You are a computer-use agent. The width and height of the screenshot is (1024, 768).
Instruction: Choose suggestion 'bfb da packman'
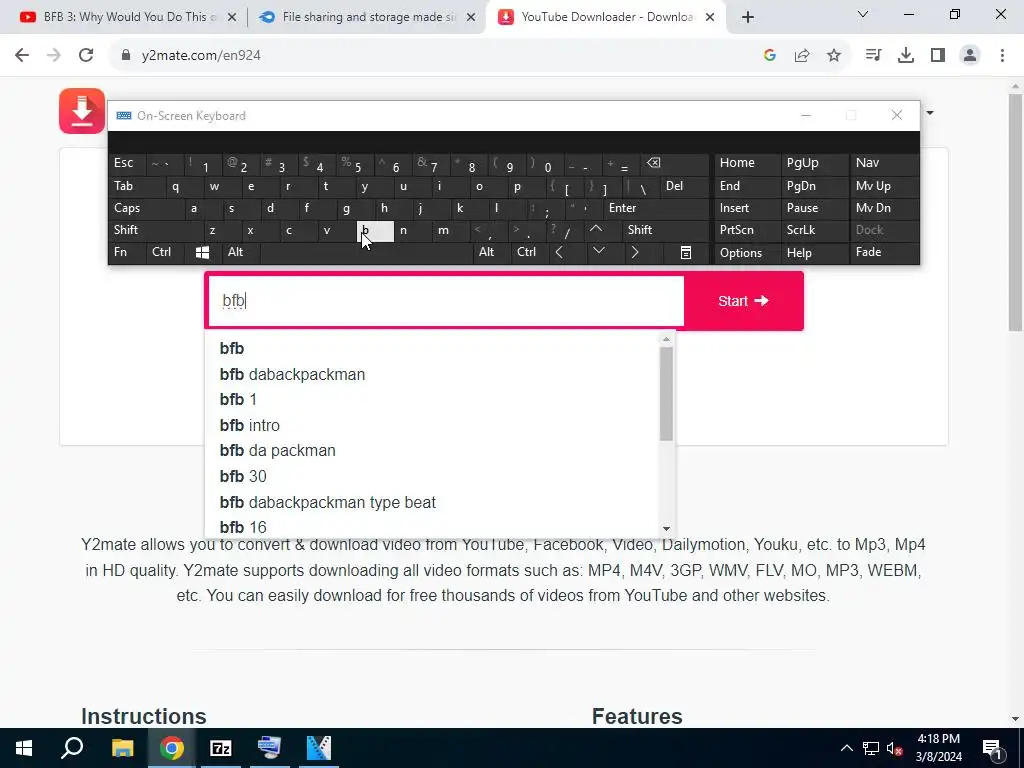point(278,451)
